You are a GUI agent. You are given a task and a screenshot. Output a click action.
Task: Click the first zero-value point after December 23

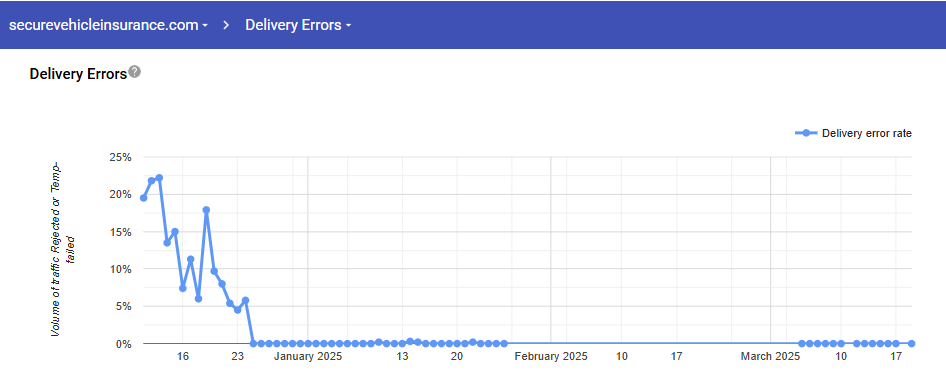(x=253, y=343)
